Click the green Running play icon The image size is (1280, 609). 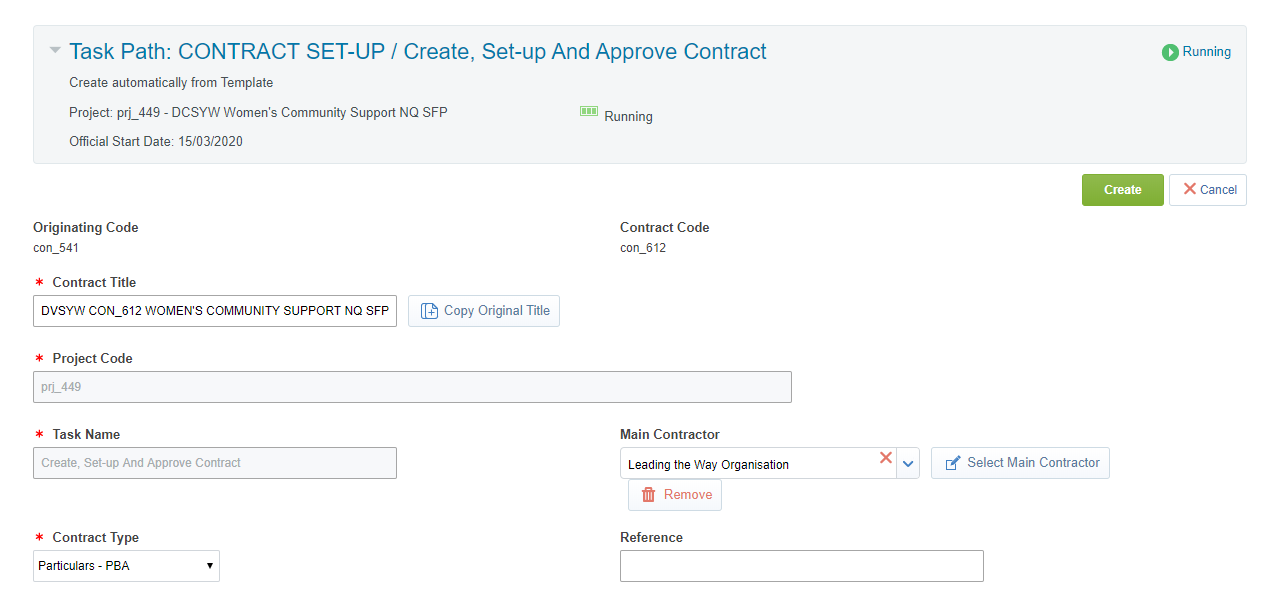(x=1170, y=52)
